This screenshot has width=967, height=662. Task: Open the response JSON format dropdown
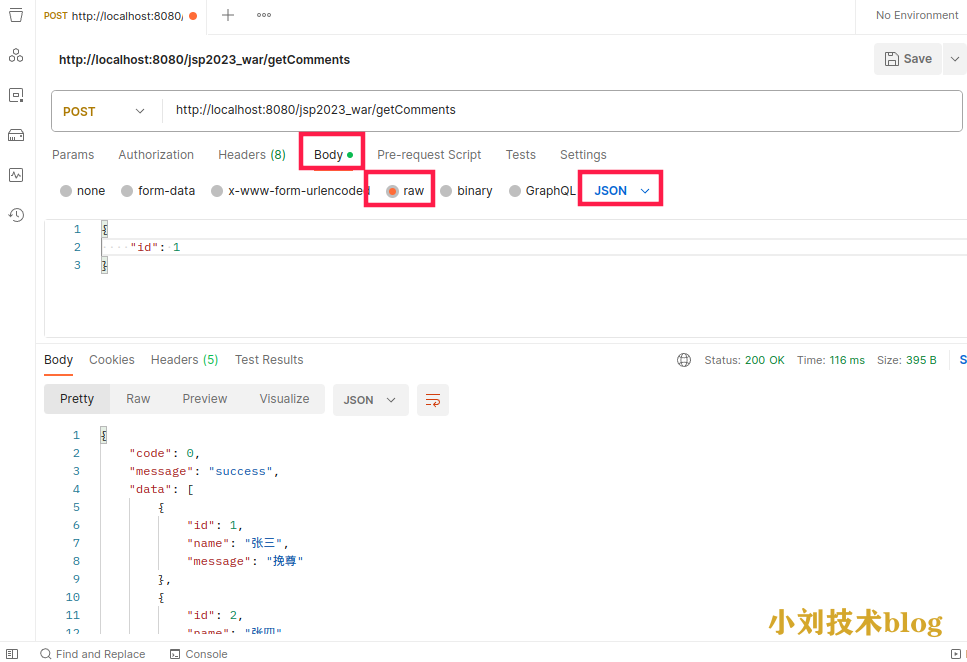click(x=370, y=400)
